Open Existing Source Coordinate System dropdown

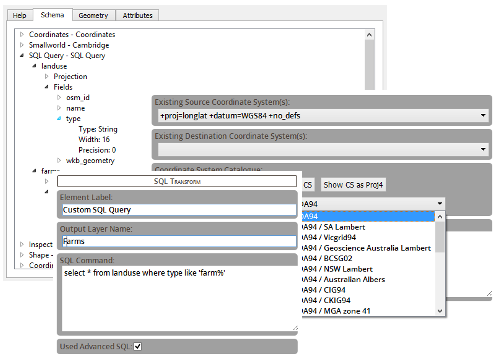pyautogui.click(x=483, y=115)
